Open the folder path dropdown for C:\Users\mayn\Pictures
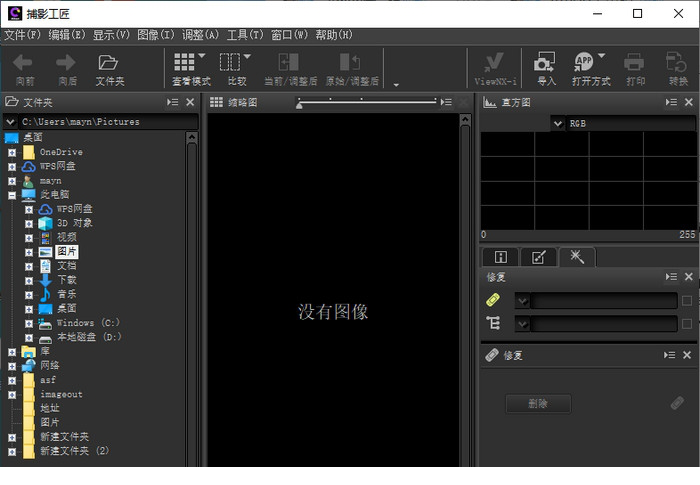Screen dimensions: 700x485 tap(11, 122)
